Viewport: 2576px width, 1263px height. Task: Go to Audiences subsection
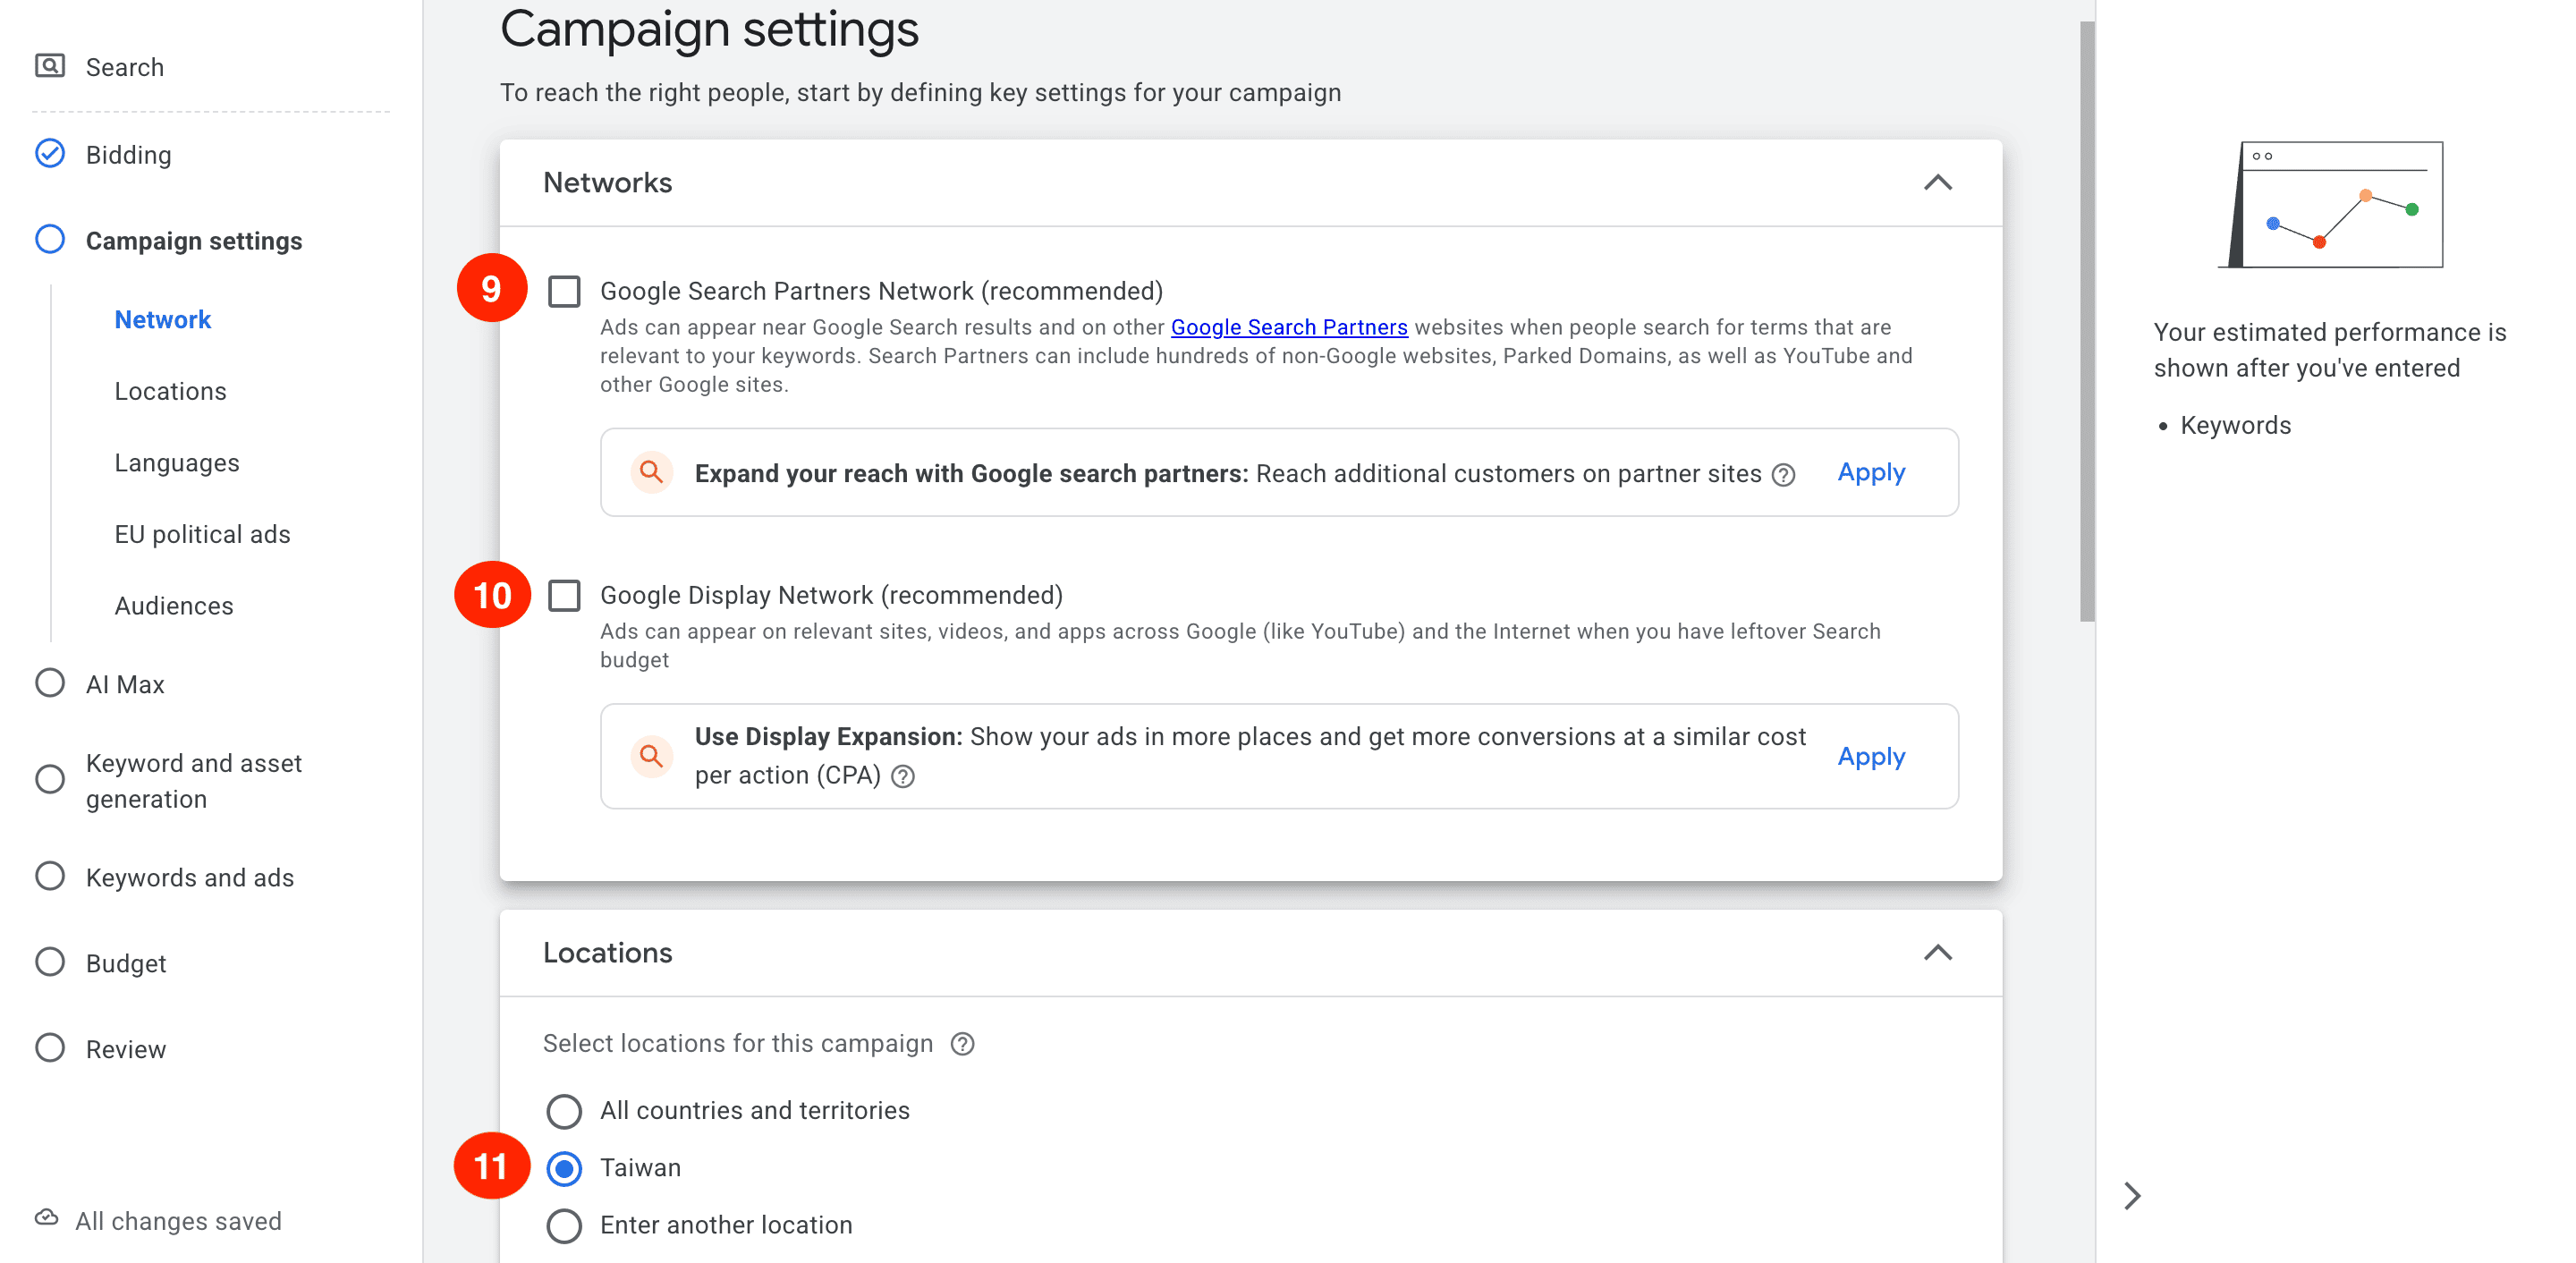tap(174, 606)
